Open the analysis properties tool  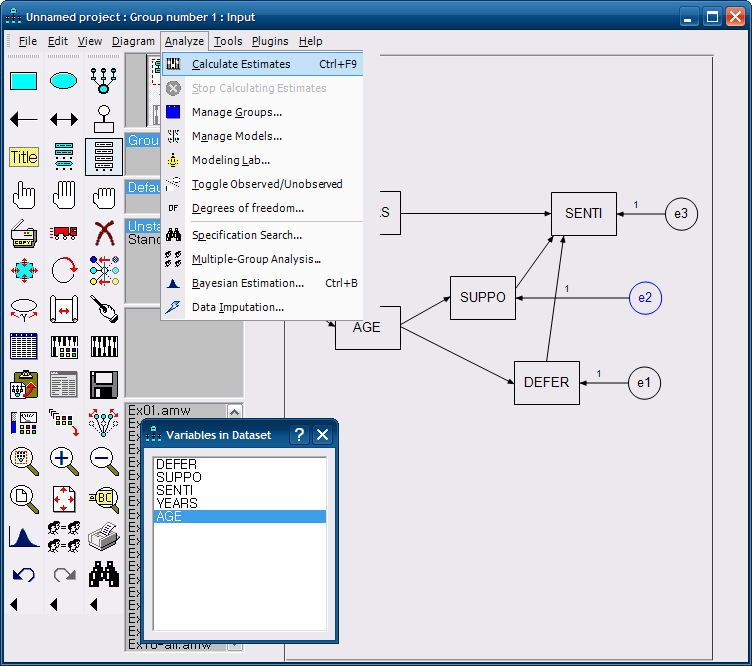[x=63, y=347]
